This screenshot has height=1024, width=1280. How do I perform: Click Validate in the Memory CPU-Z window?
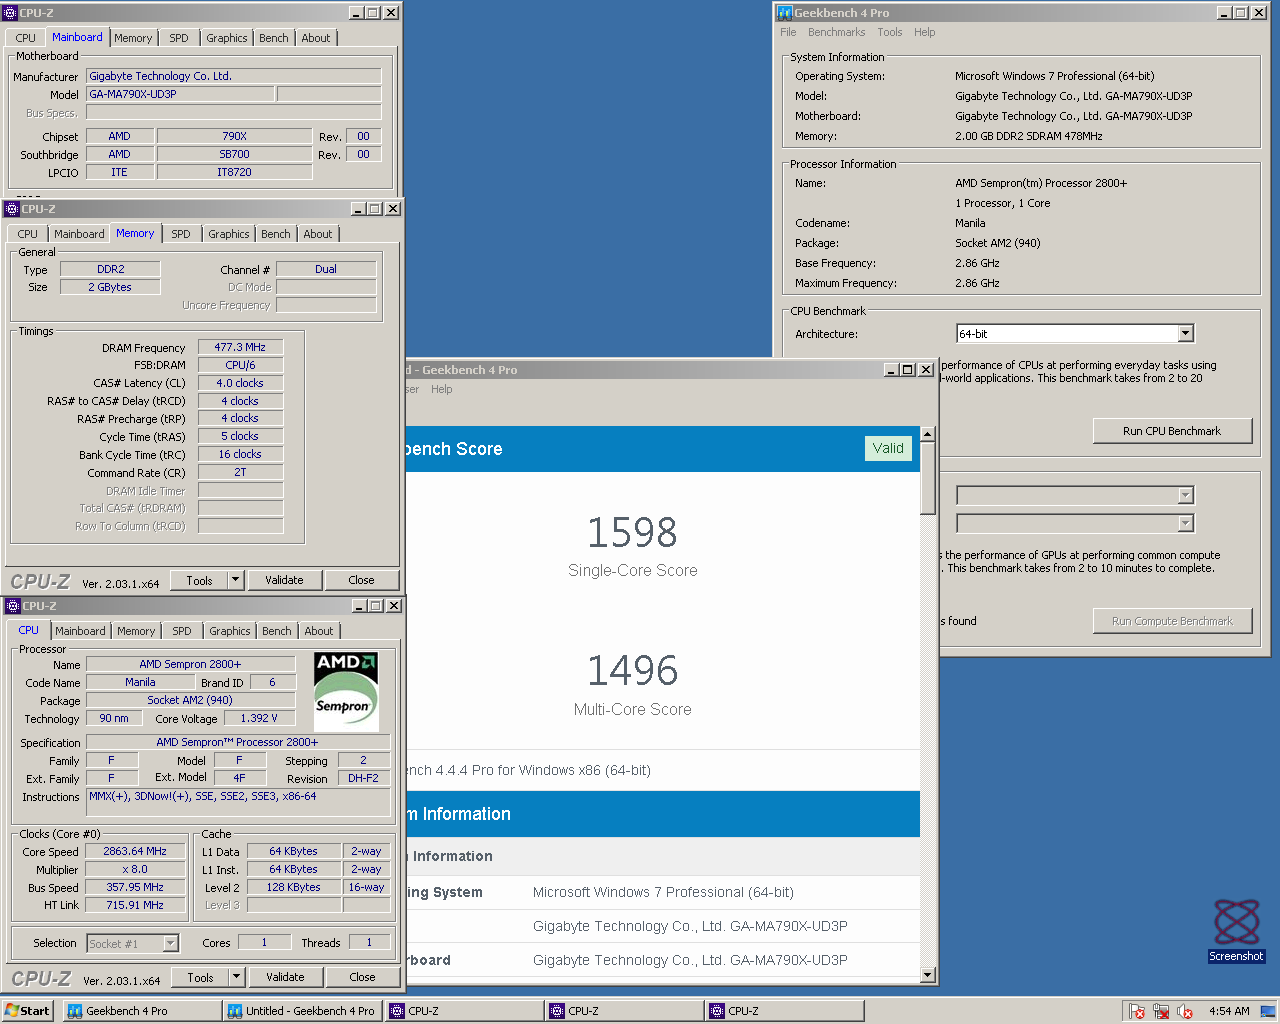coord(284,580)
